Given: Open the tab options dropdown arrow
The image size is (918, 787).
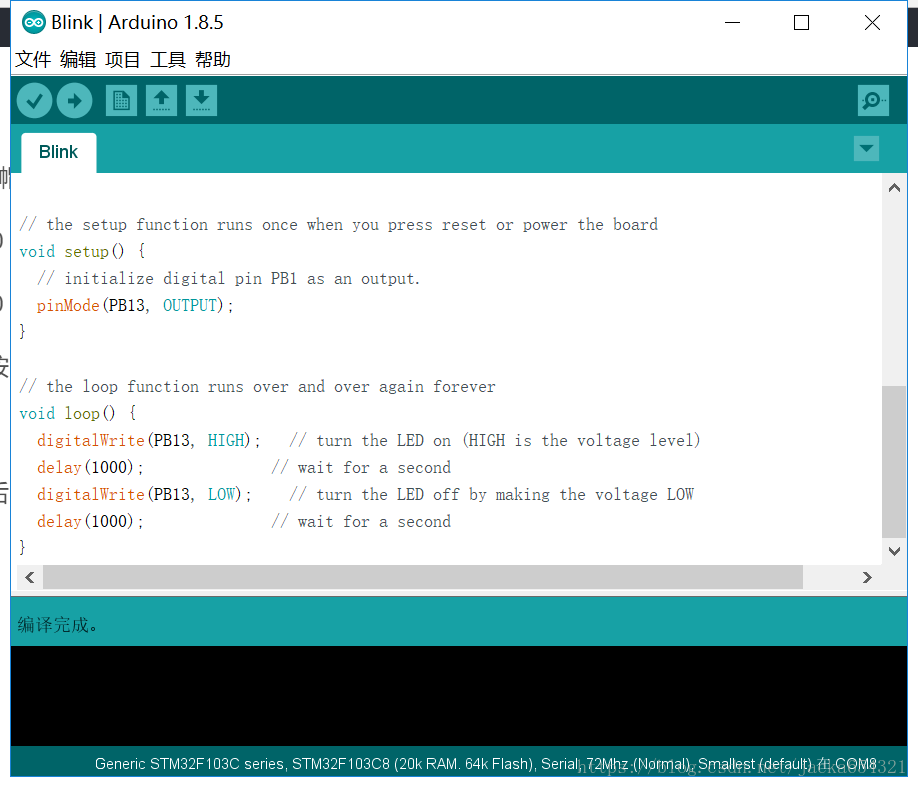Looking at the screenshot, I should pyautogui.click(x=866, y=149).
